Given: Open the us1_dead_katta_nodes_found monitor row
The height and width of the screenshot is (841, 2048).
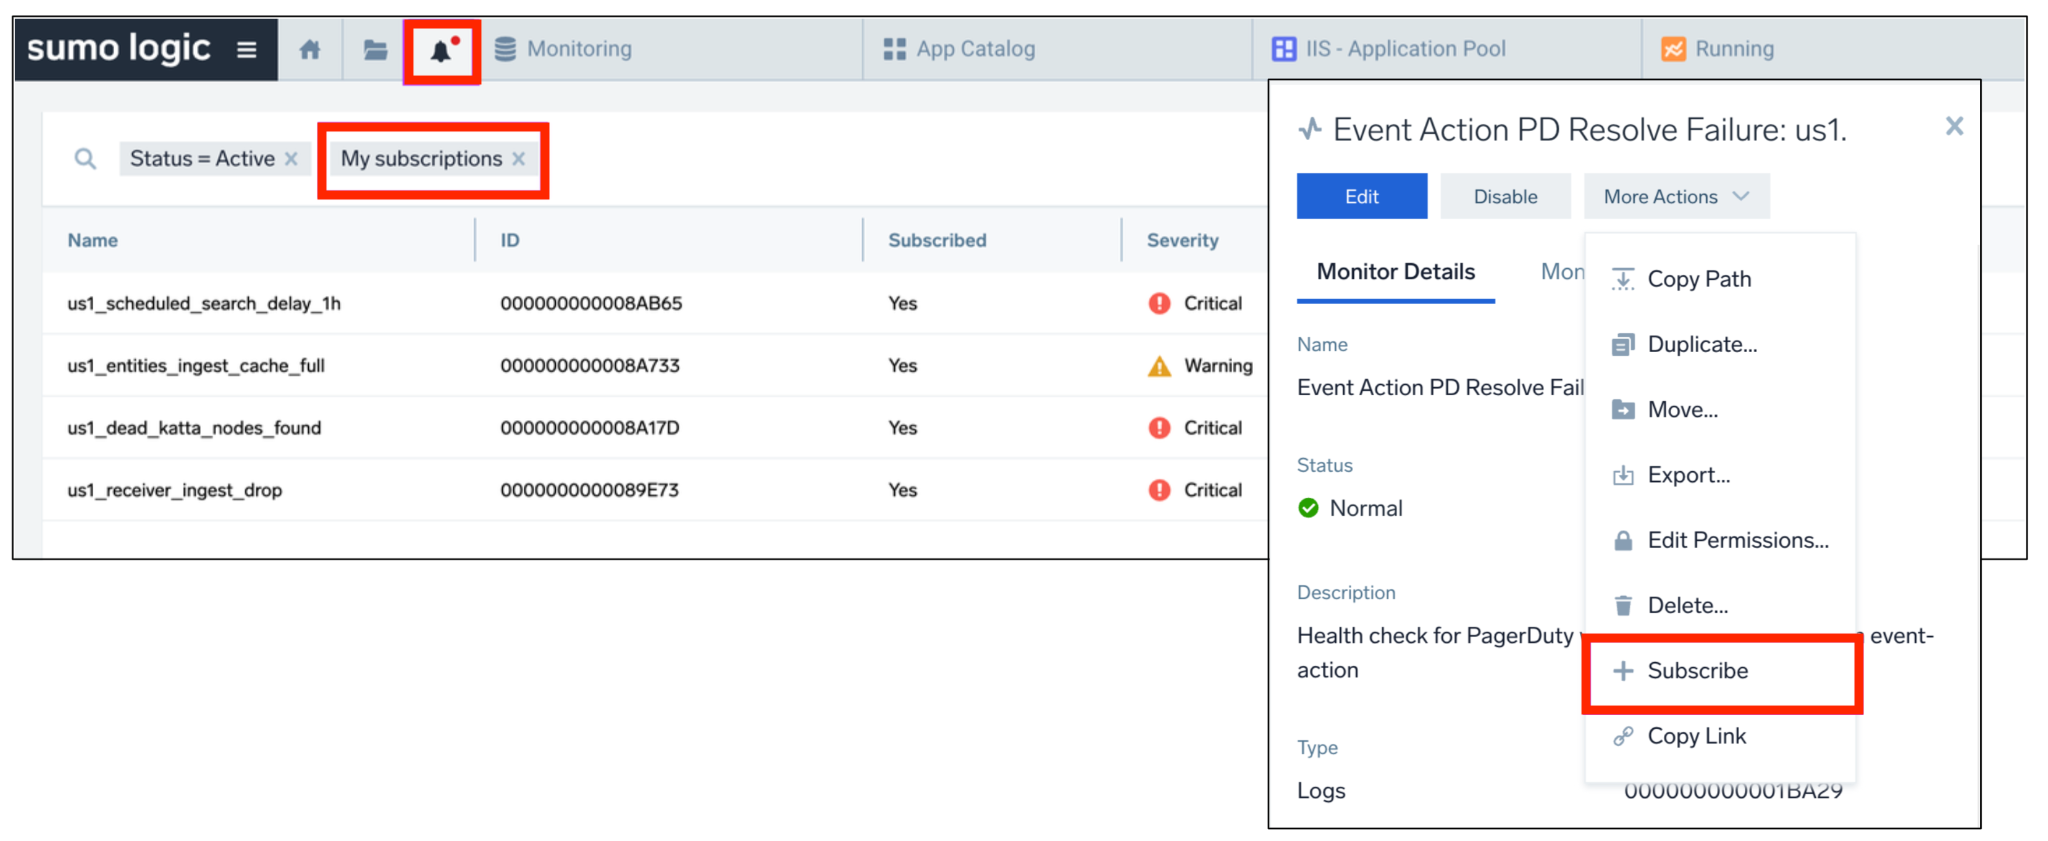Looking at the screenshot, I should coord(194,428).
